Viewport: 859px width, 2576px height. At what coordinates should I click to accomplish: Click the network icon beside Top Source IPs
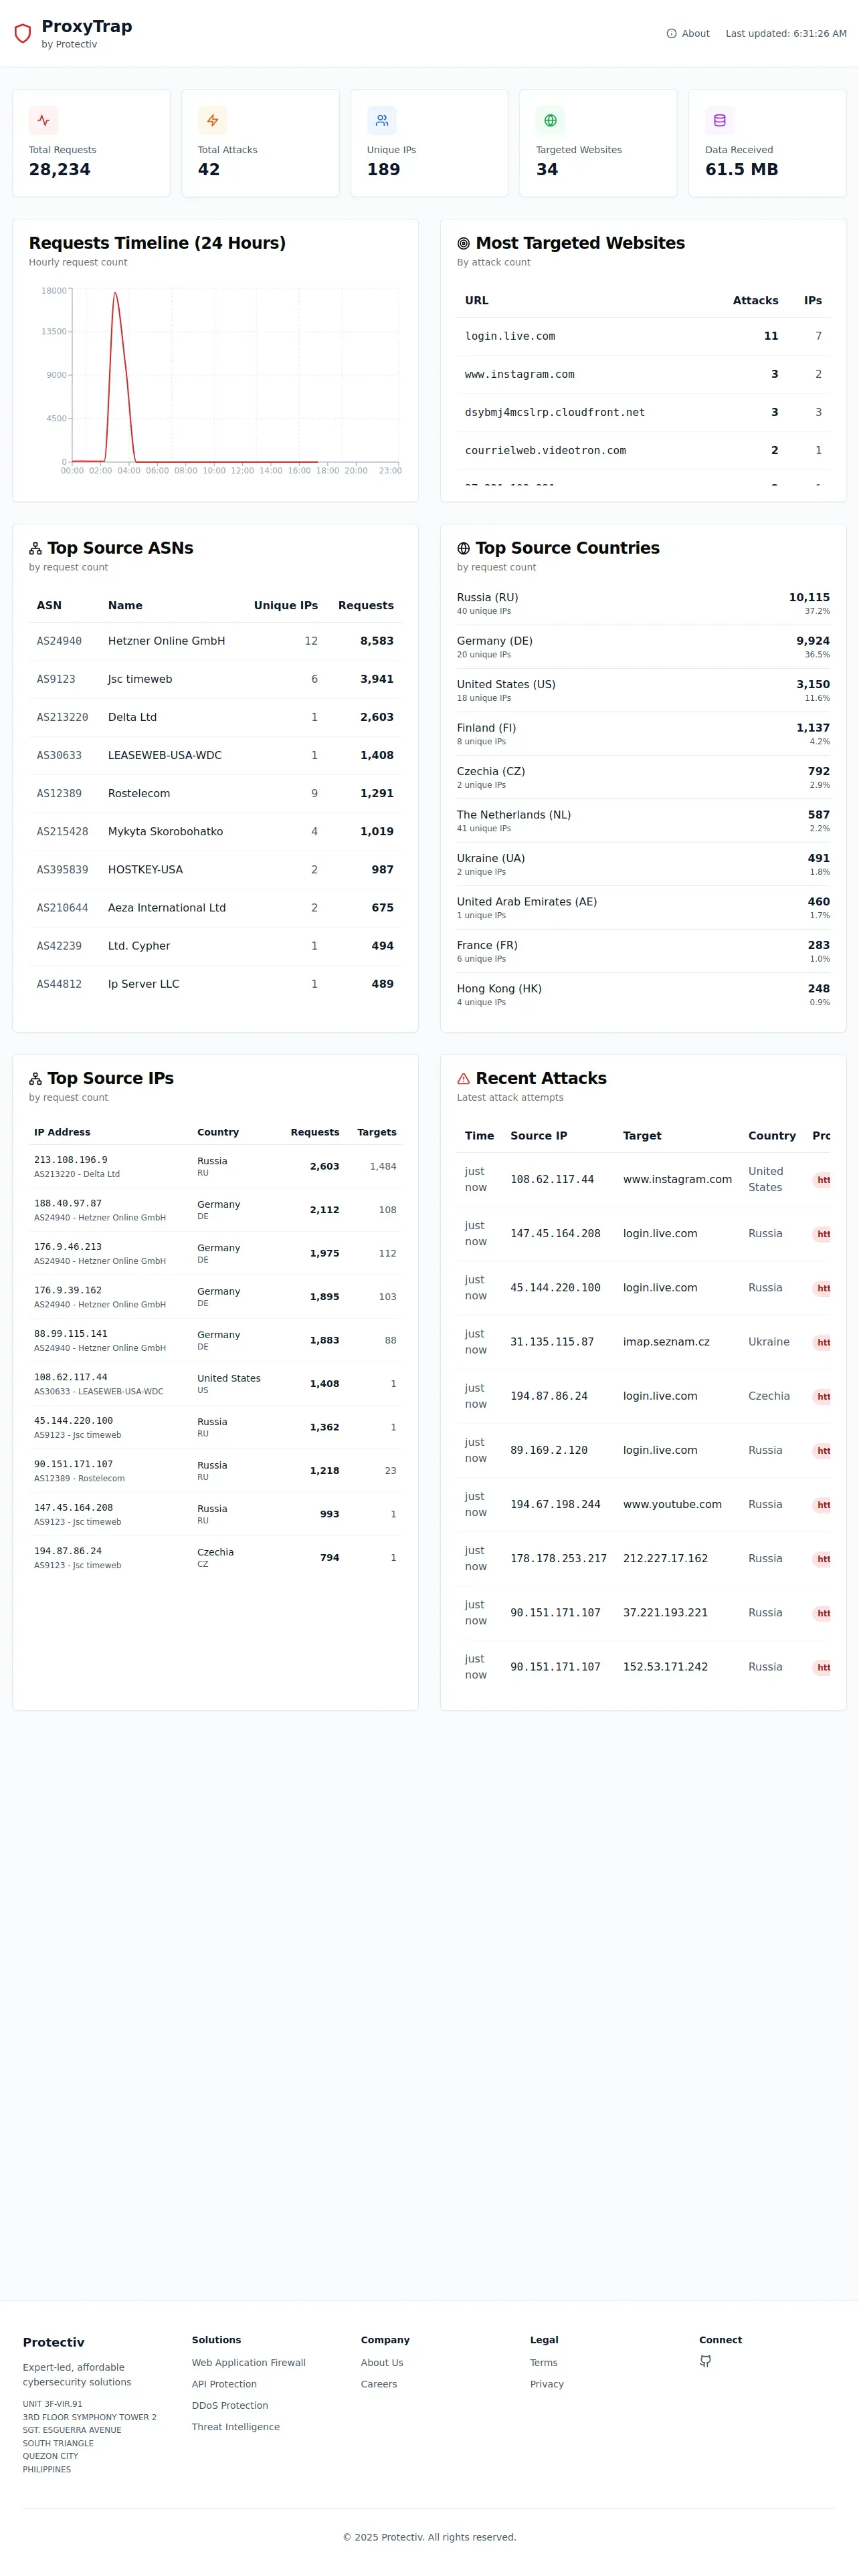tap(35, 1078)
